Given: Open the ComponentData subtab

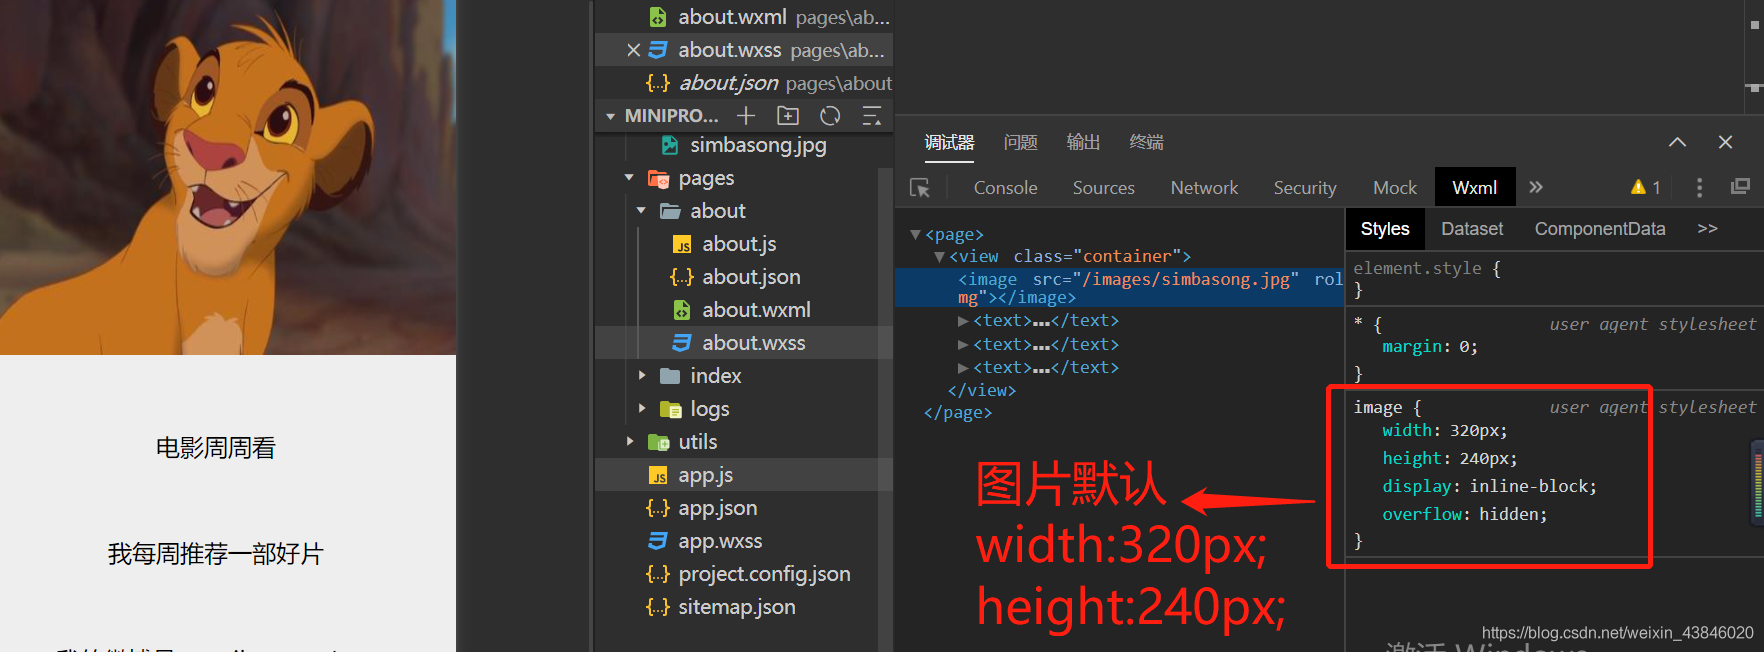Looking at the screenshot, I should click(1600, 229).
